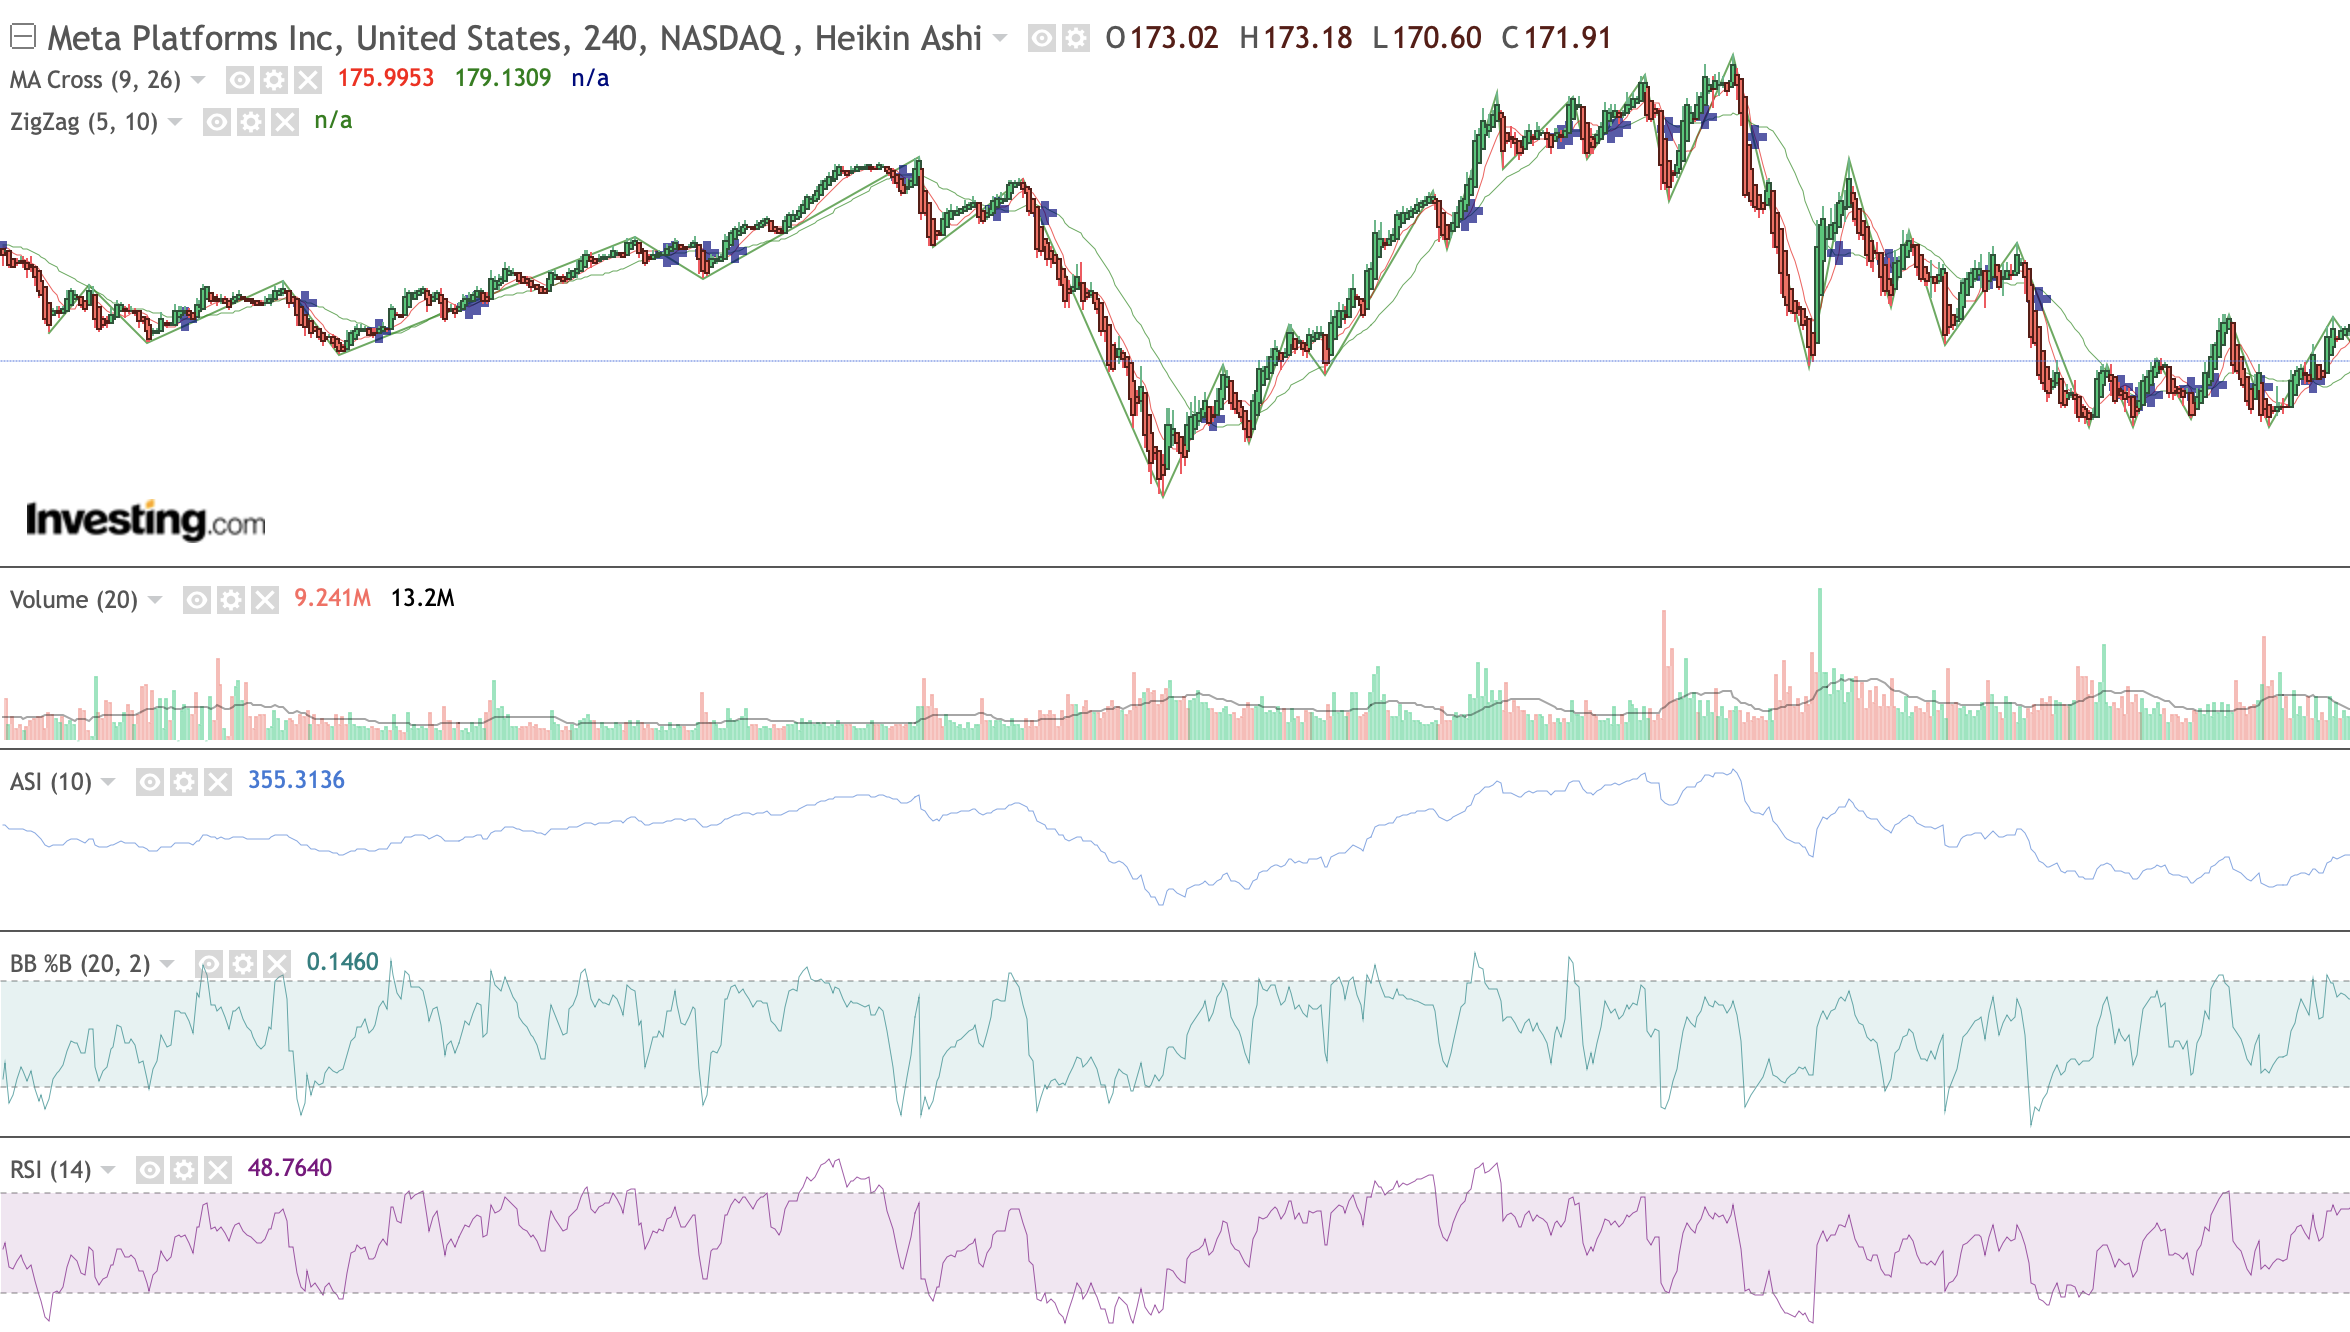This screenshot has width=2350, height=1332.
Task: Open settings for the Meta Platforms main series
Action: coord(1076,39)
